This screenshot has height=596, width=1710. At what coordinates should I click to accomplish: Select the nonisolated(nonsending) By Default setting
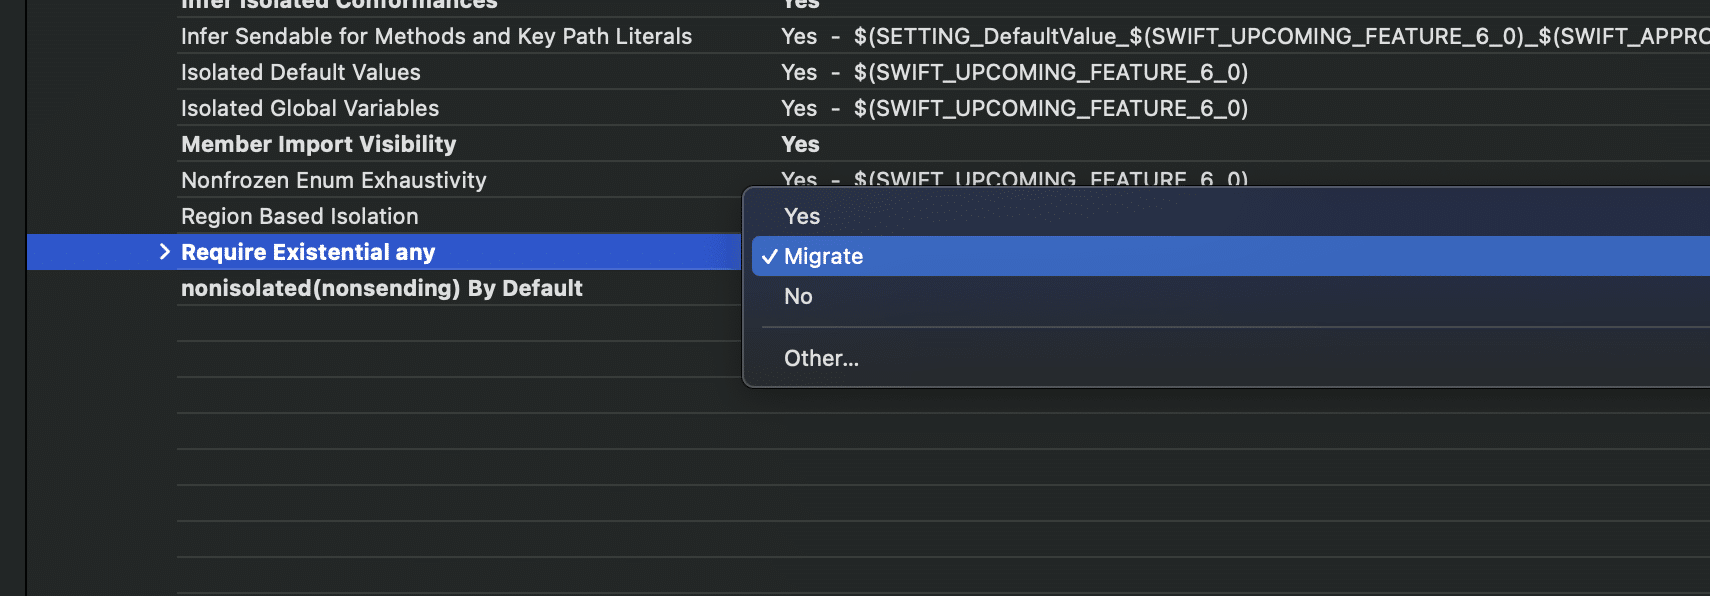[x=382, y=288]
